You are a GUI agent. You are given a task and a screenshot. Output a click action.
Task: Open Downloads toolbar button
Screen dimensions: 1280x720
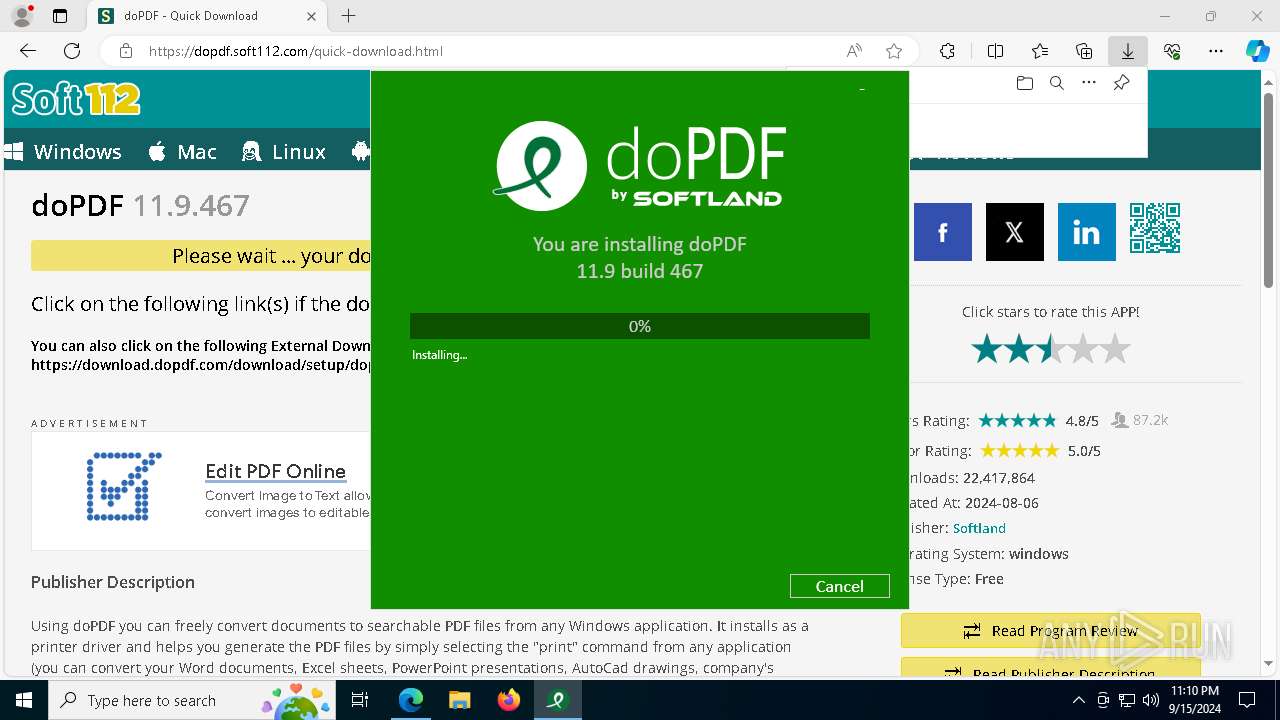[x=1127, y=51]
